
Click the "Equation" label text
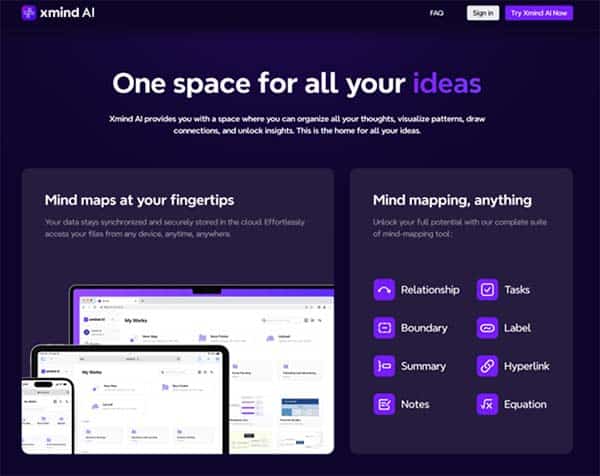click(x=525, y=404)
